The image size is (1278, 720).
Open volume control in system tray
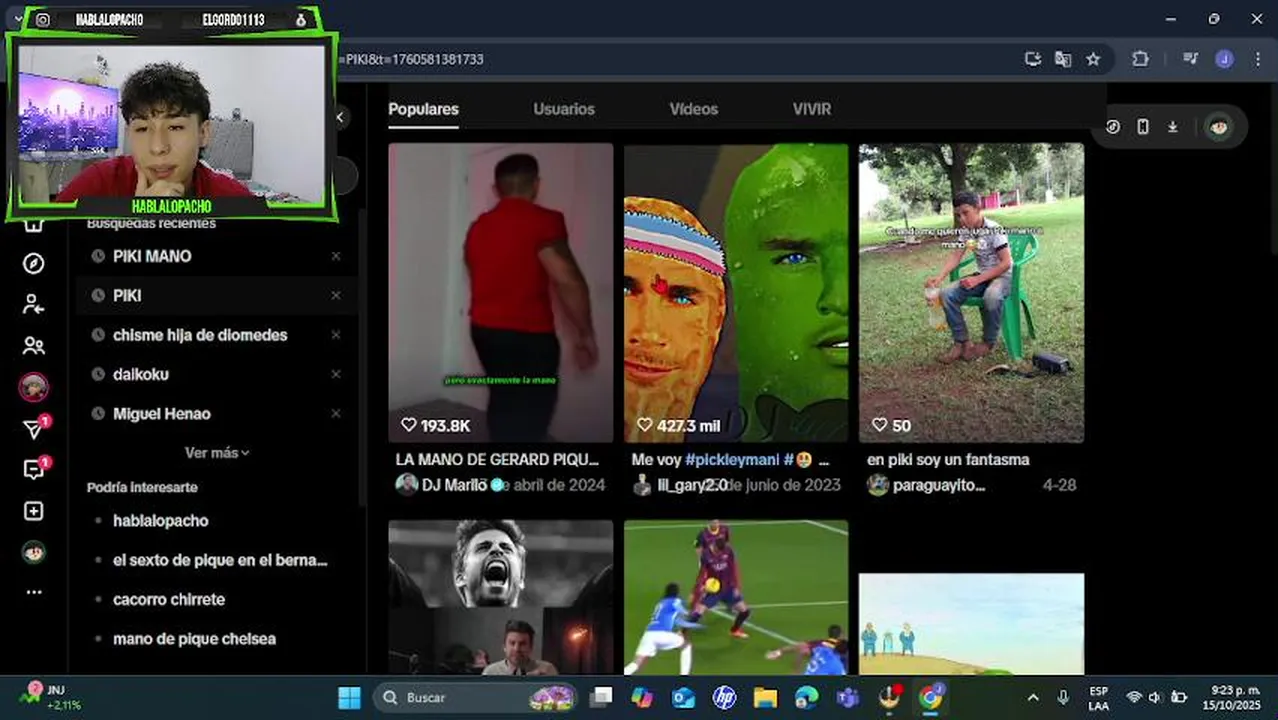(1155, 697)
